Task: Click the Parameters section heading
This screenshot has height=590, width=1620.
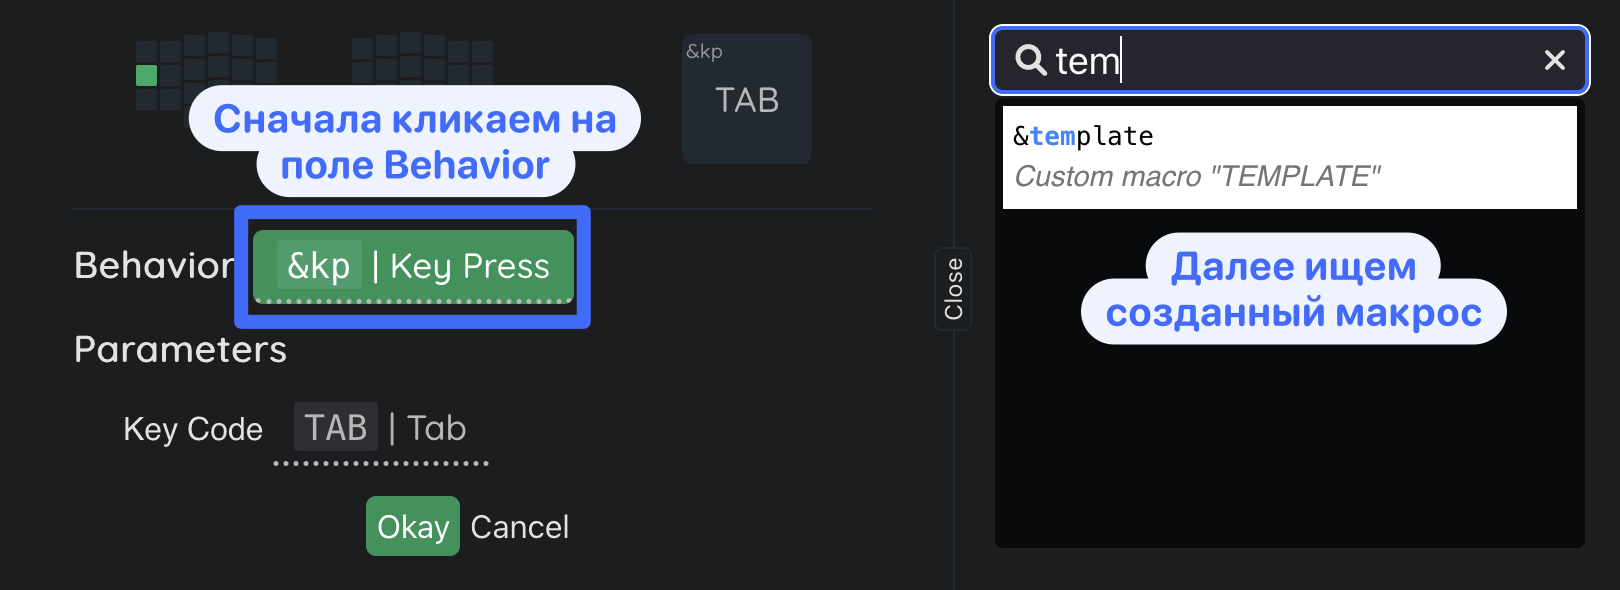Action: 181,349
